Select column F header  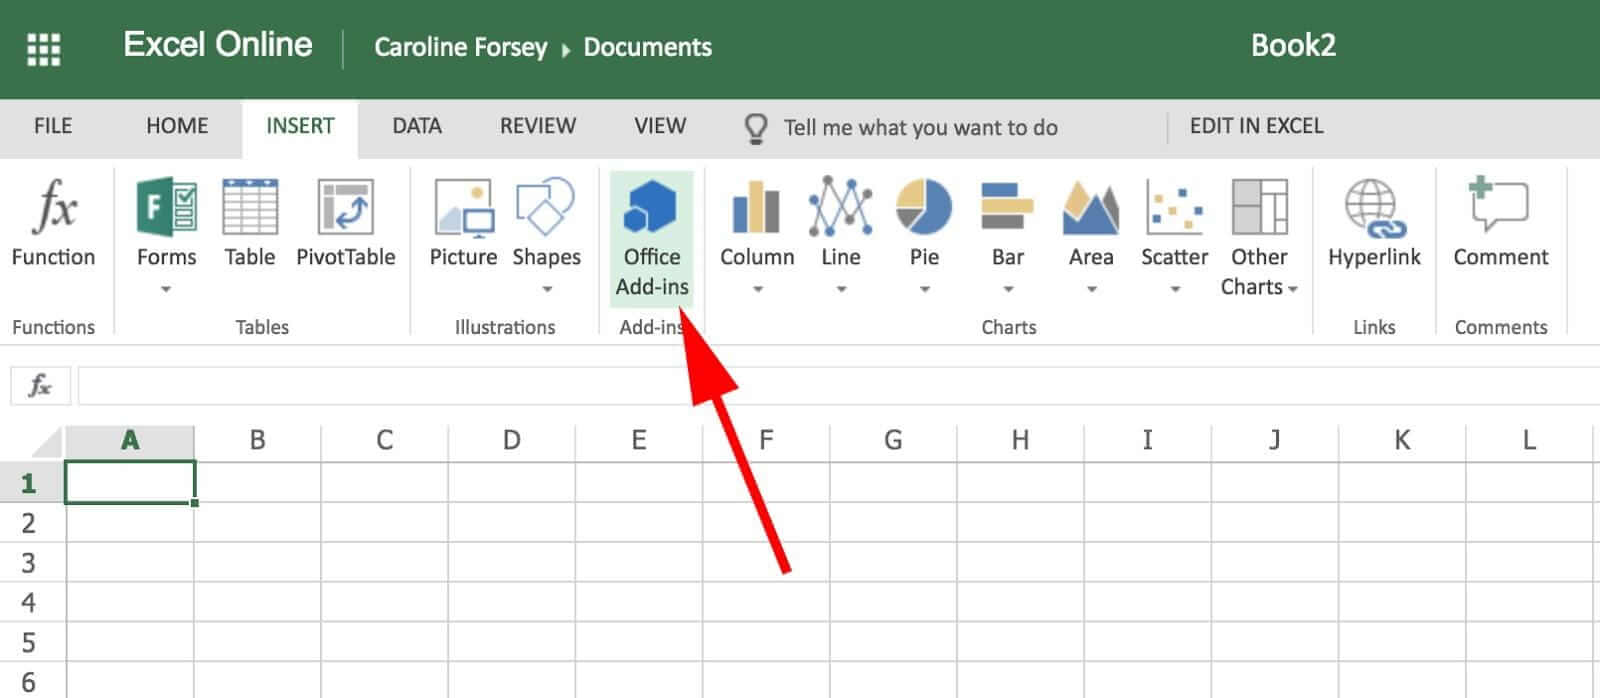click(766, 440)
